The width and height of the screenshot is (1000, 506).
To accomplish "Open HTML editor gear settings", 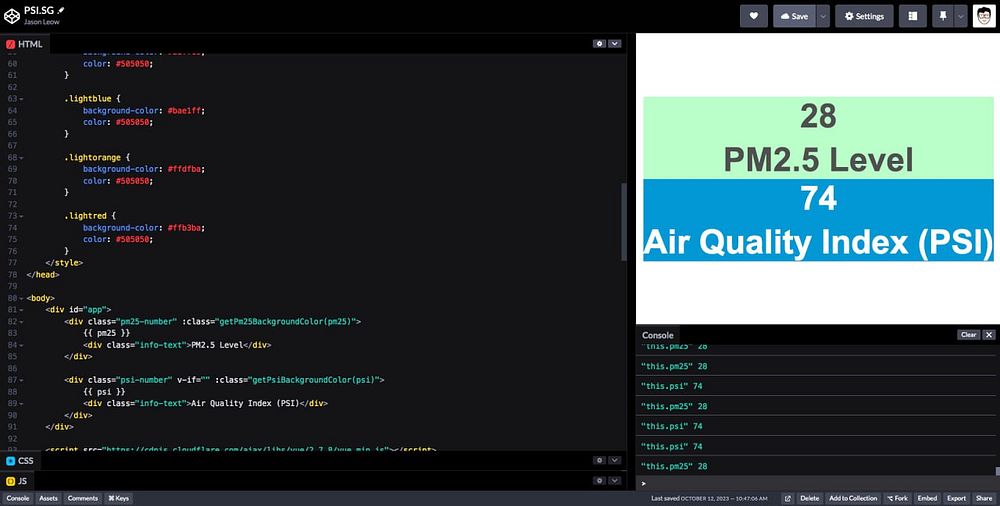I will coord(599,44).
